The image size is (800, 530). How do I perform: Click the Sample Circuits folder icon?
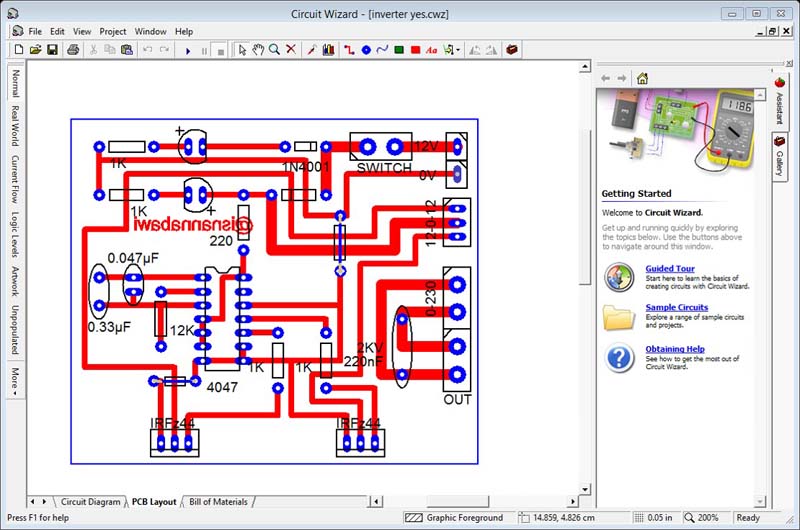[619, 317]
